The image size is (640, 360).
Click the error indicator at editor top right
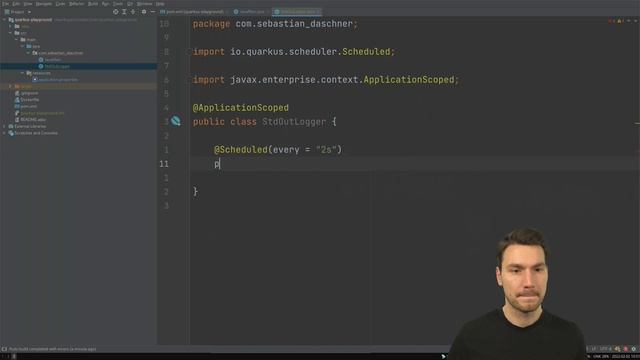click(611, 20)
